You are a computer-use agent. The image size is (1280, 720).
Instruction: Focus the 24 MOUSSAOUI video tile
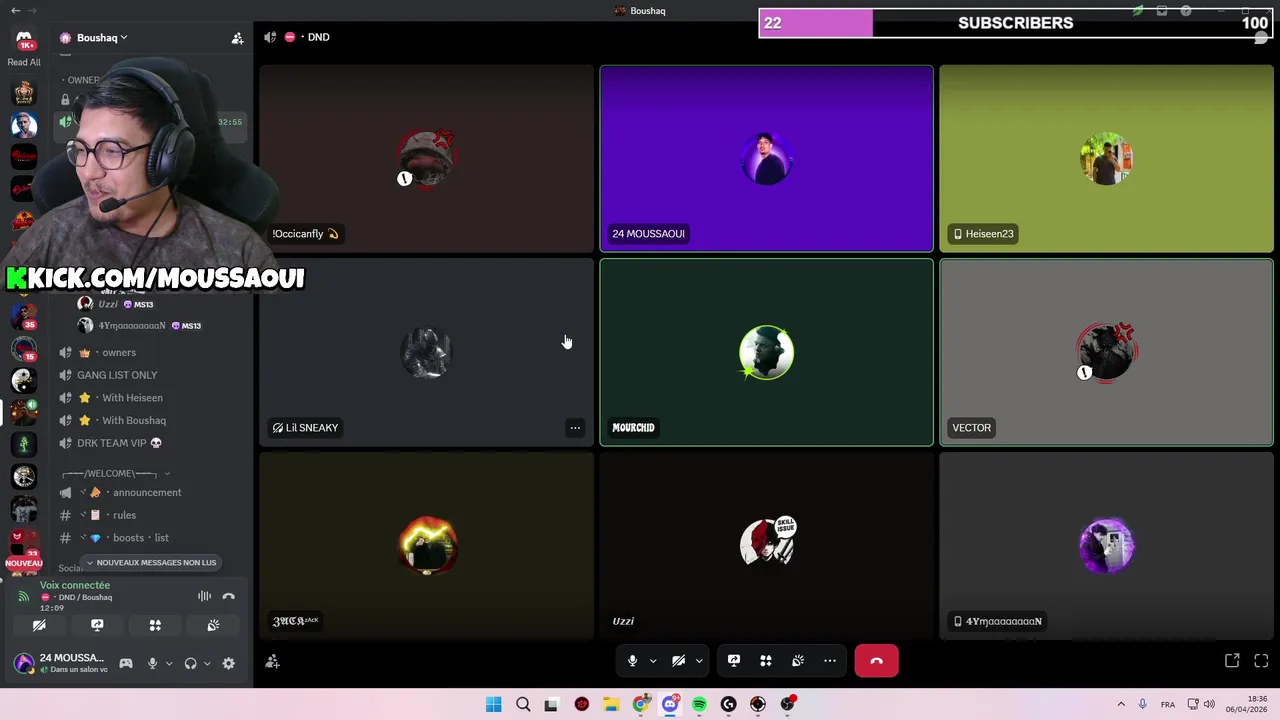point(766,159)
